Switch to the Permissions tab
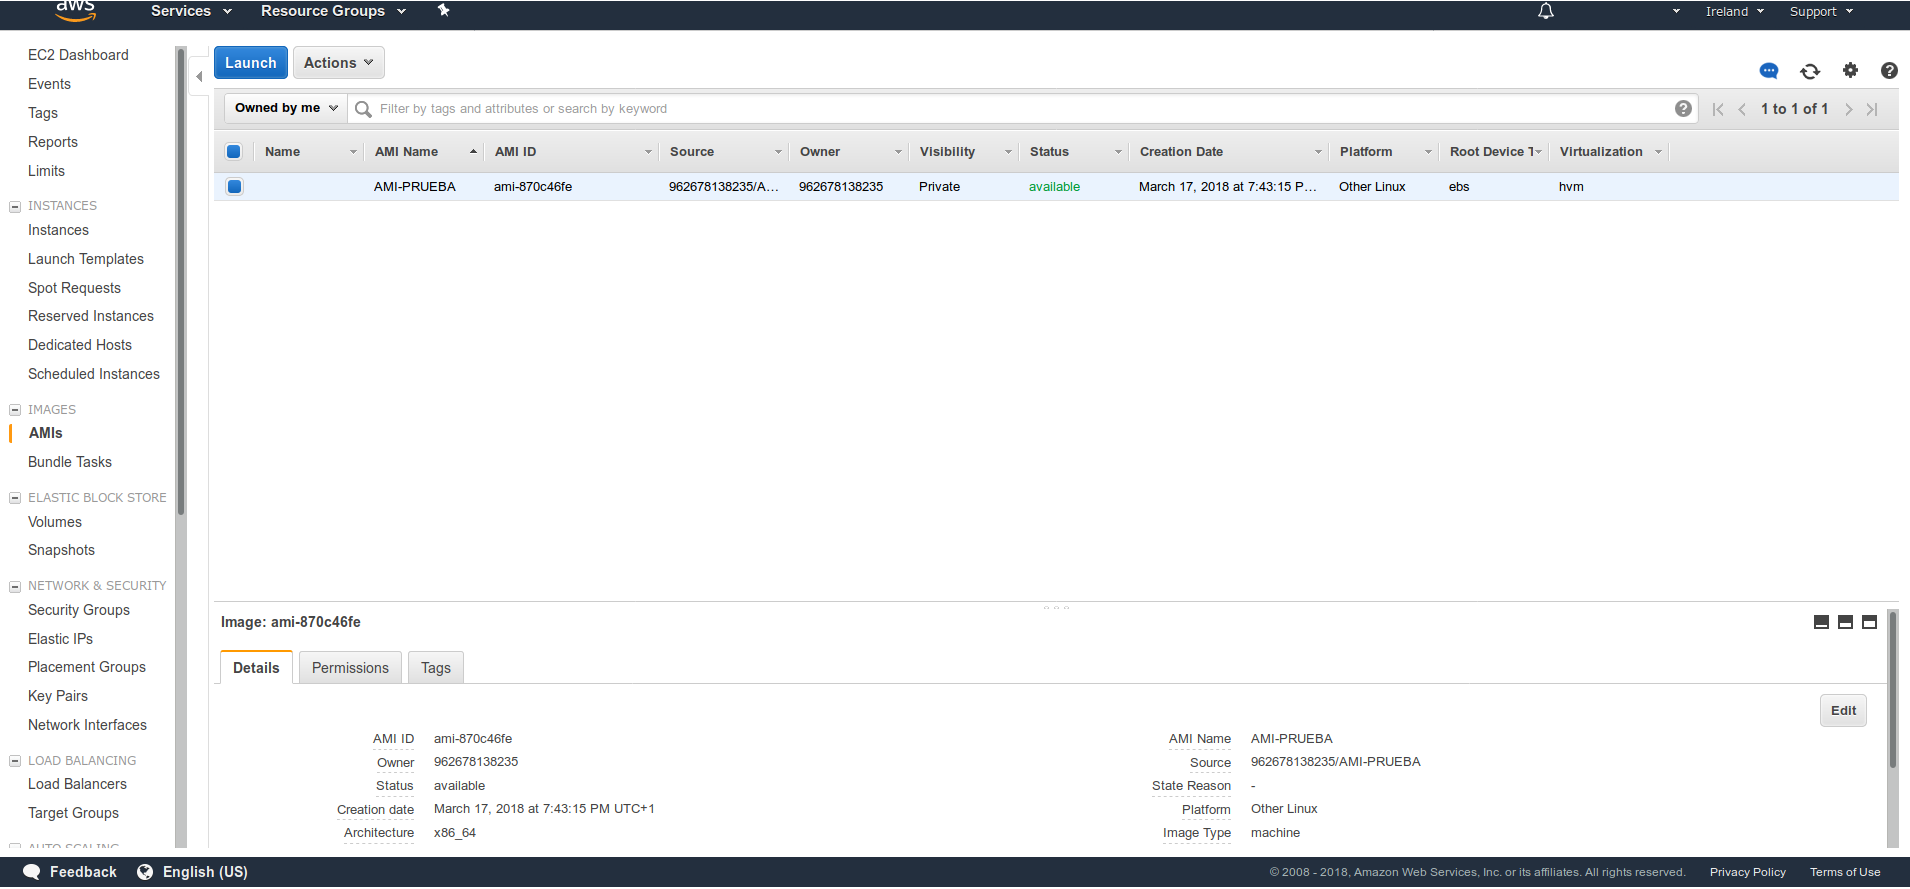 tap(350, 668)
